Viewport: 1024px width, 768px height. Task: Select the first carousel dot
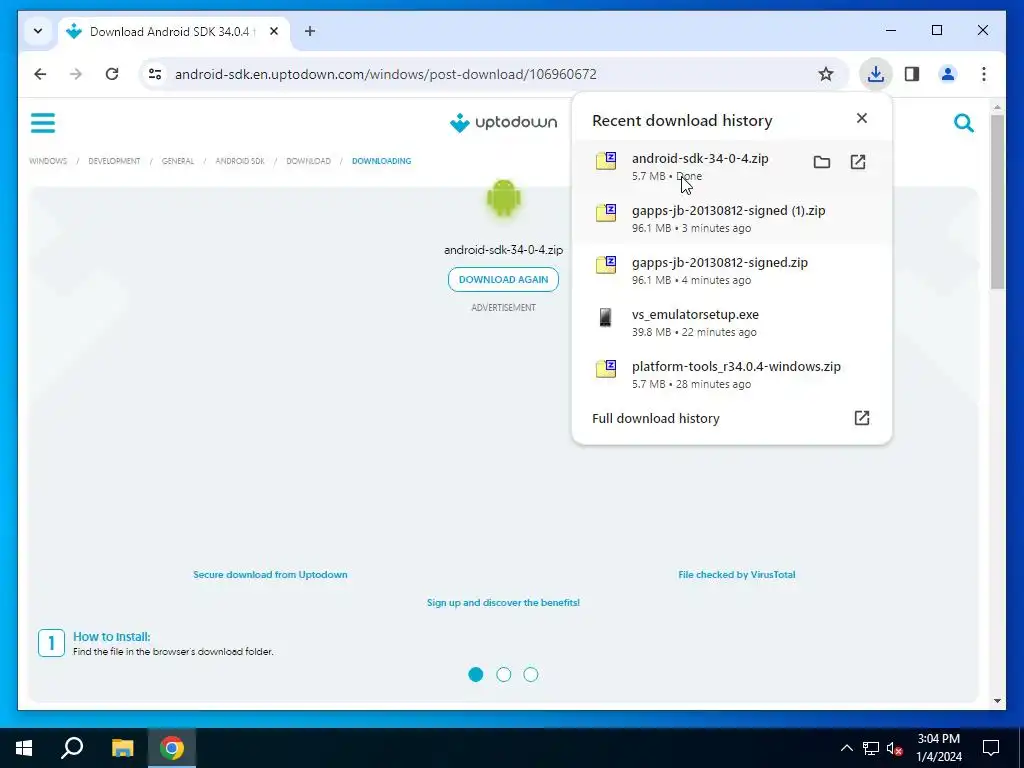pos(475,675)
